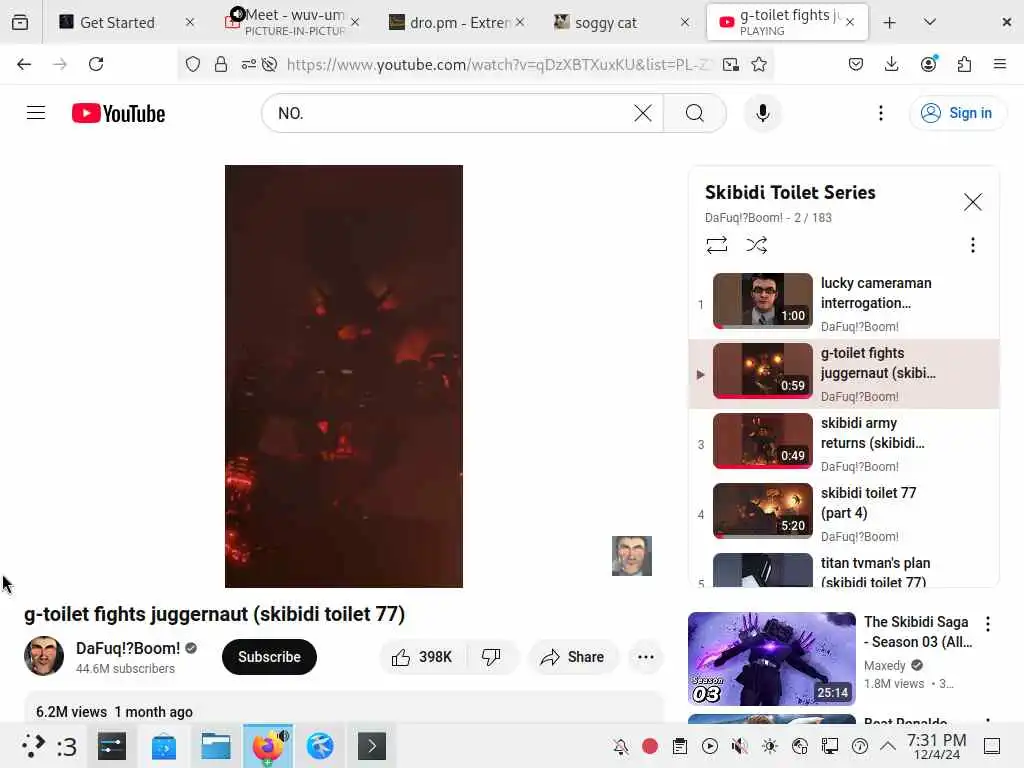Open skibidi toilet 77 (part 4) video
Viewport: 1024px width, 768px height.
[x=844, y=513]
